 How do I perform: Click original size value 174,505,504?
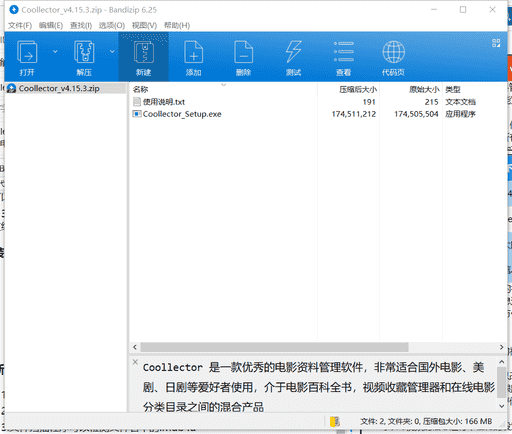click(x=416, y=114)
